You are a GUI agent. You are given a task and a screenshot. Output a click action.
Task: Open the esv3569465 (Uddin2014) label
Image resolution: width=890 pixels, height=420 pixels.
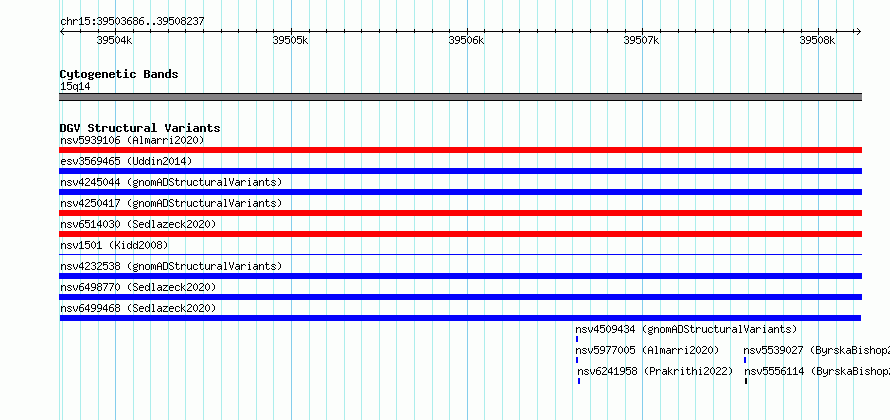126,161
